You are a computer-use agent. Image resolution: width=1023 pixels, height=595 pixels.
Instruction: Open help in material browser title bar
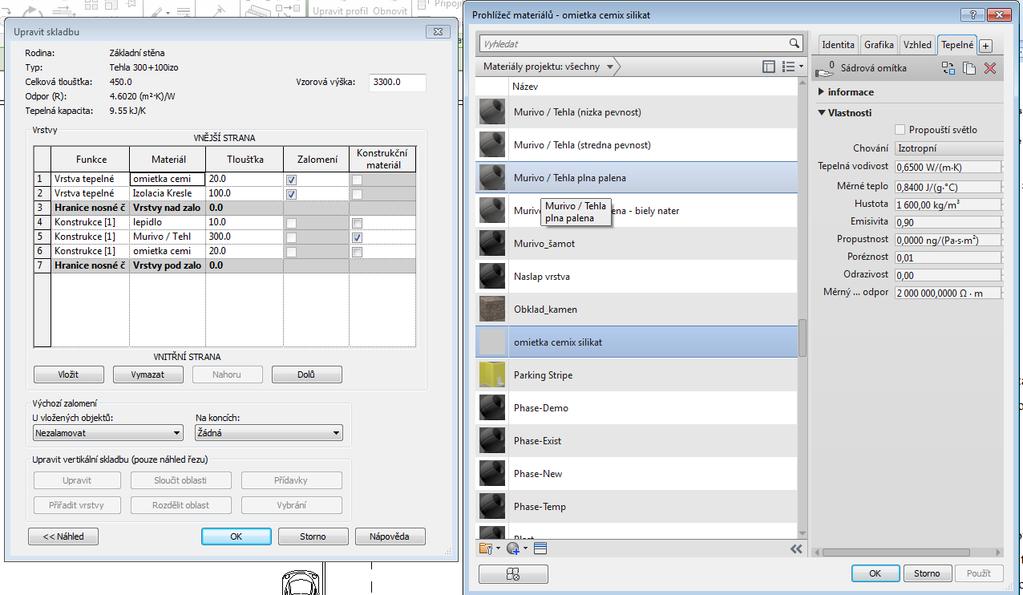pos(972,14)
